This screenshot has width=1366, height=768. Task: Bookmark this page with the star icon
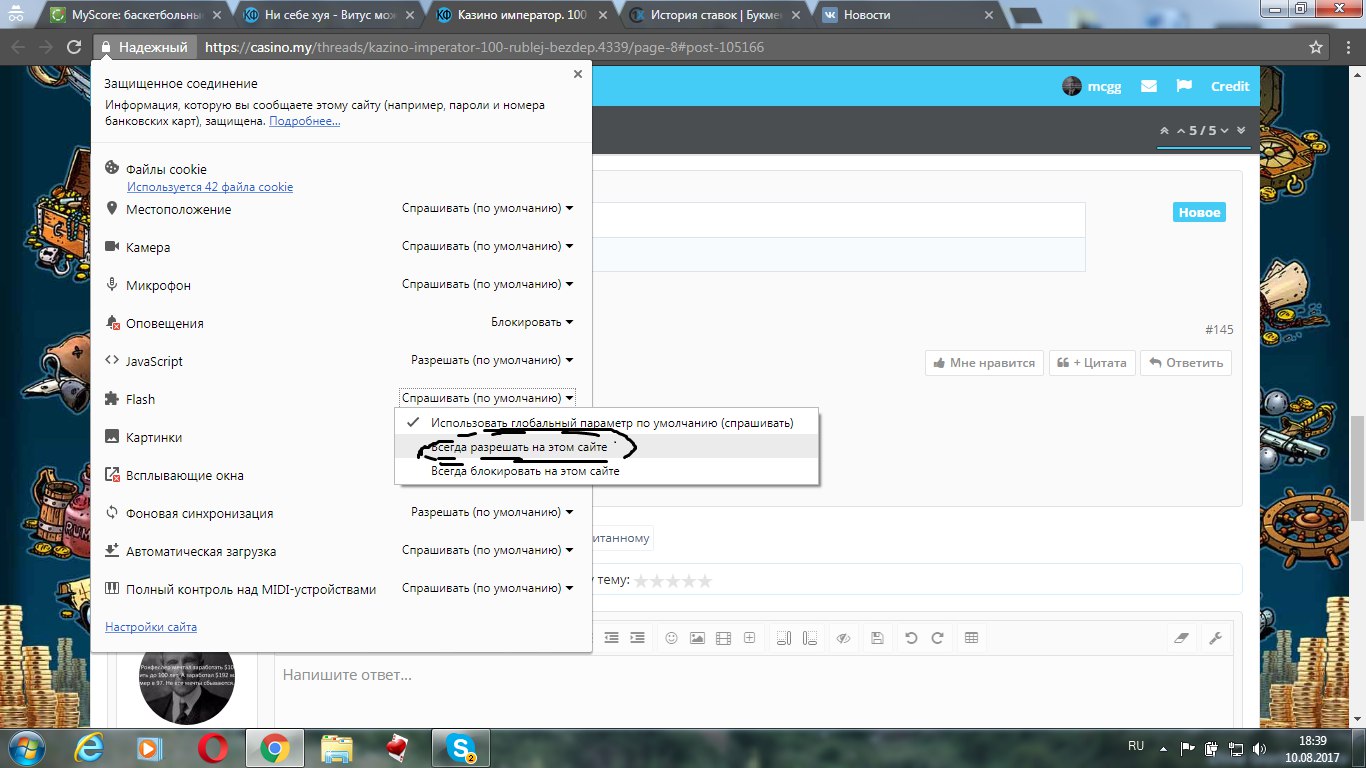(1316, 47)
